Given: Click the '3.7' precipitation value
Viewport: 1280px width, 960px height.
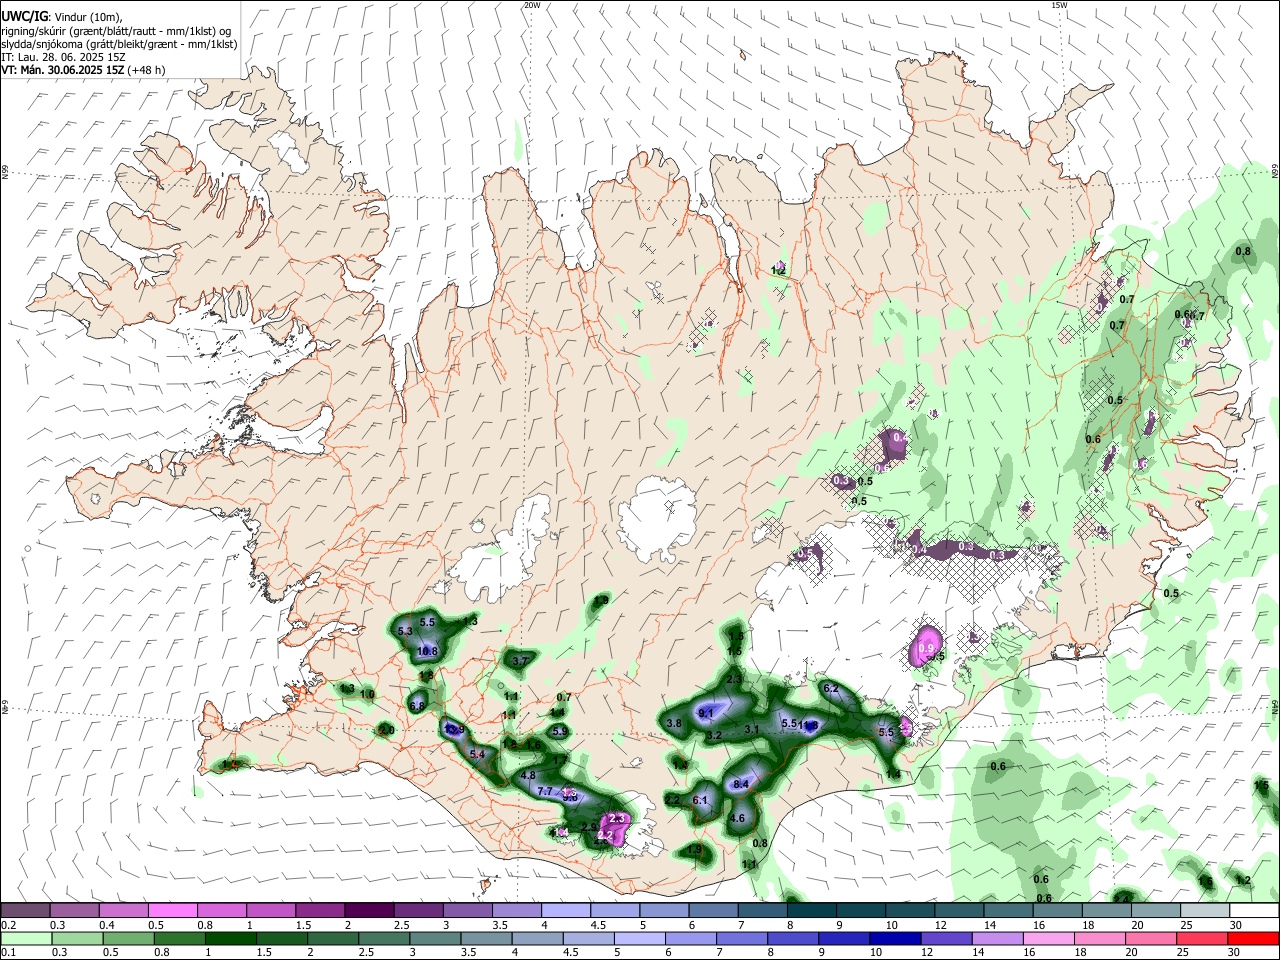Looking at the screenshot, I should tap(521, 661).
